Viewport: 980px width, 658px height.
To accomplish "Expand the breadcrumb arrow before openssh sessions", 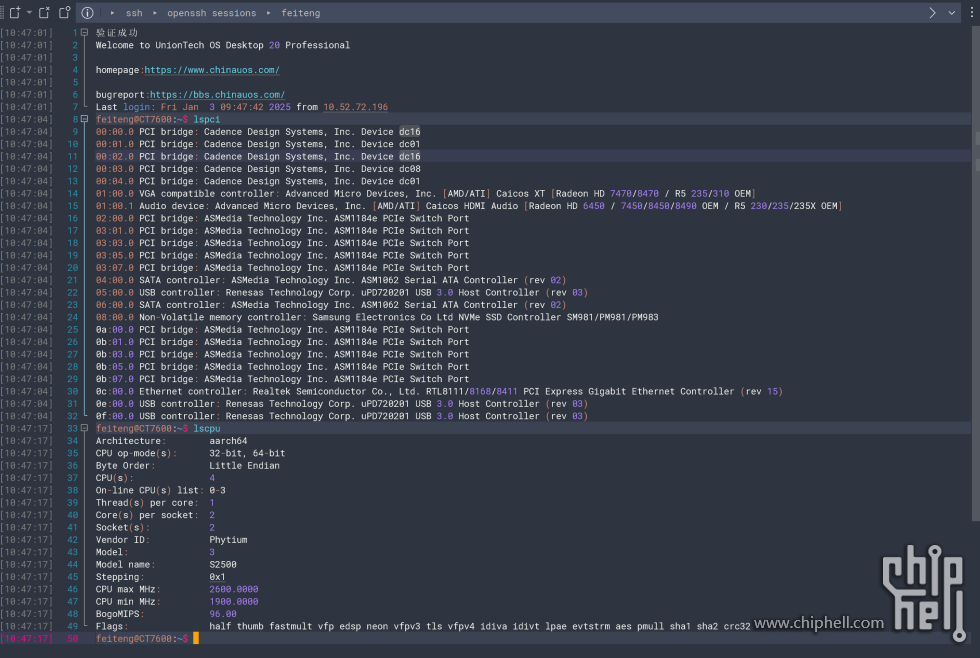I will (154, 12).
